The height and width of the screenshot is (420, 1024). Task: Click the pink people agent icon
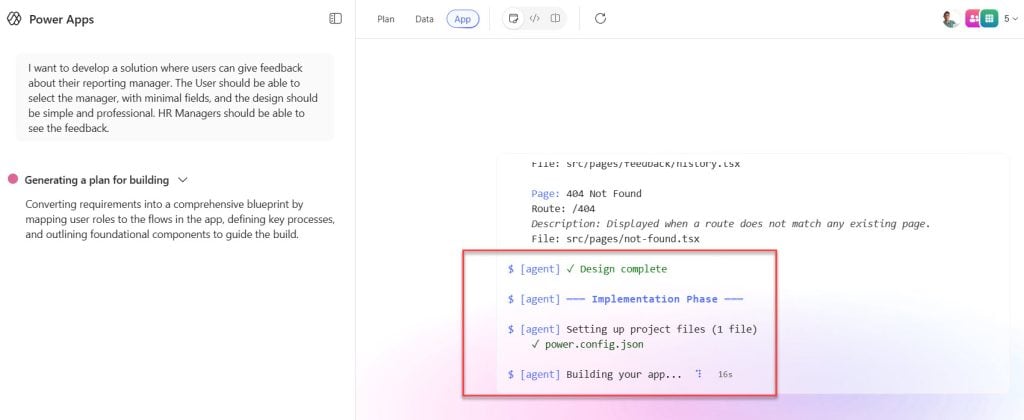[973, 19]
